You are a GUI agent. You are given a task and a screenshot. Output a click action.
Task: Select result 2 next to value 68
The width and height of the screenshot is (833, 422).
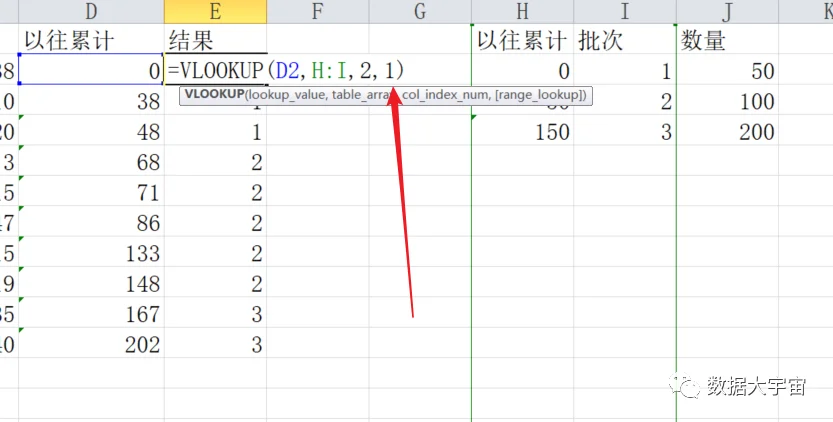tap(215, 161)
